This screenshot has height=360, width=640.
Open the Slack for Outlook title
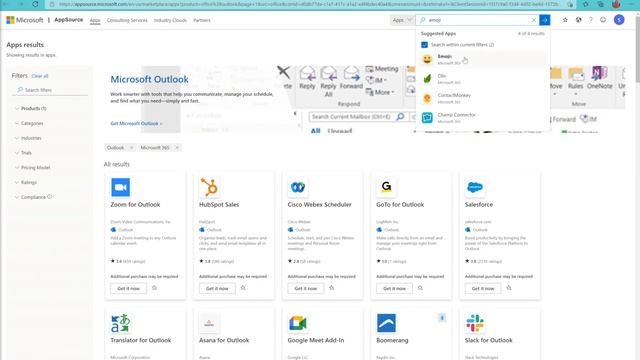coord(489,340)
